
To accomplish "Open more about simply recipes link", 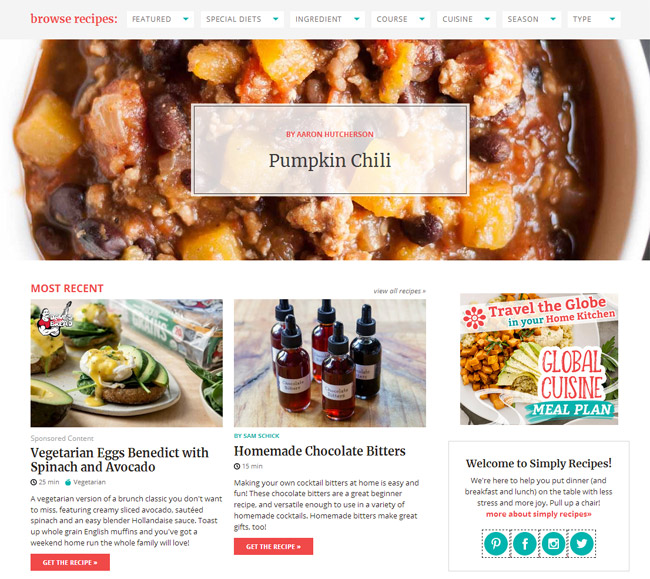I will coord(538,514).
